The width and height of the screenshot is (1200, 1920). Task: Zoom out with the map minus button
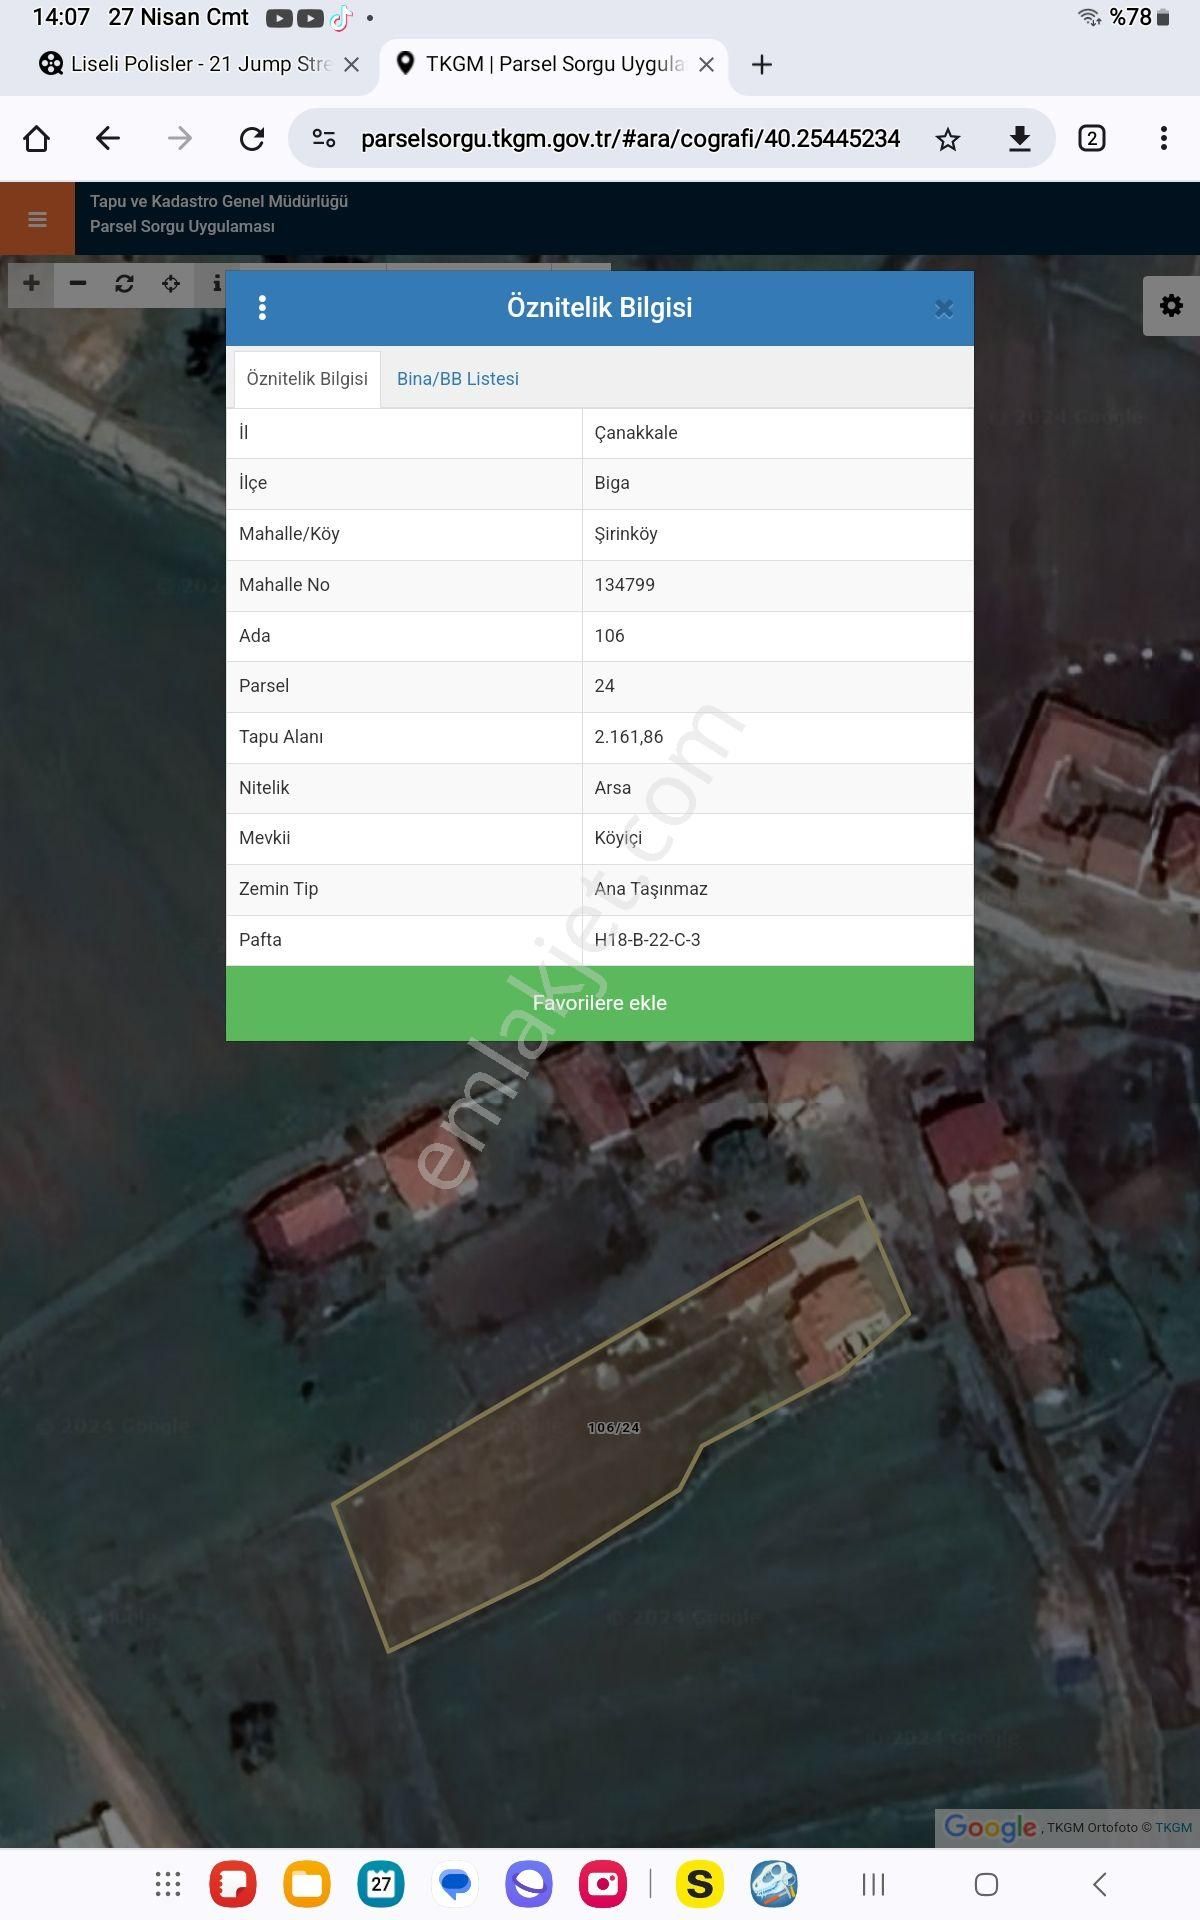[78, 284]
